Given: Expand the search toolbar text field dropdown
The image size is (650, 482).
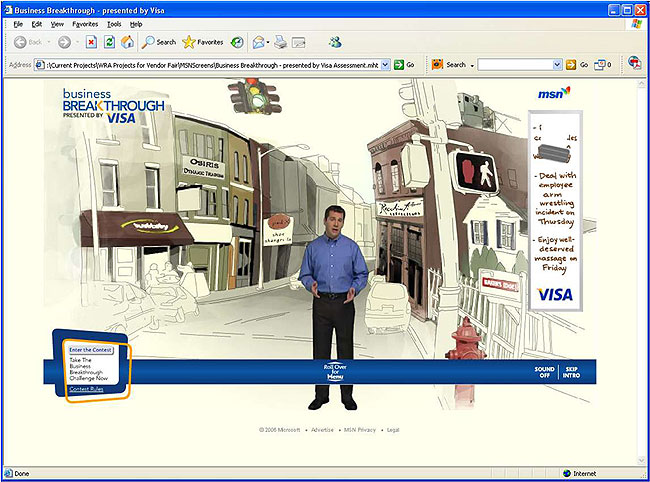Looking at the screenshot, I should point(558,65).
